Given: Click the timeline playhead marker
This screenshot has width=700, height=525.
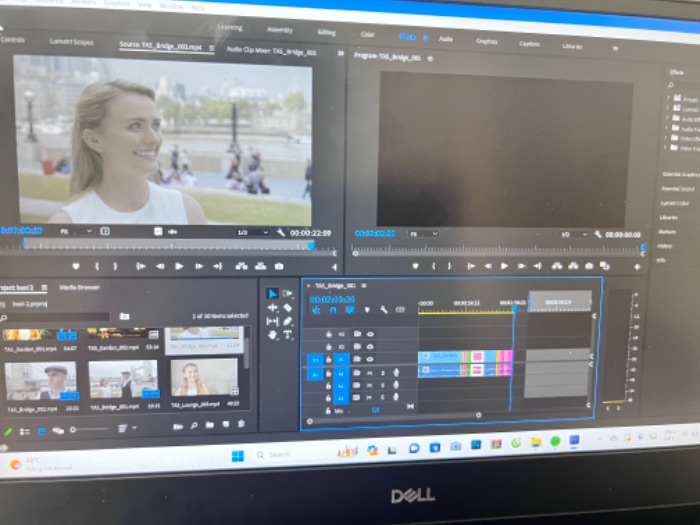Looking at the screenshot, I should tap(514, 308).
